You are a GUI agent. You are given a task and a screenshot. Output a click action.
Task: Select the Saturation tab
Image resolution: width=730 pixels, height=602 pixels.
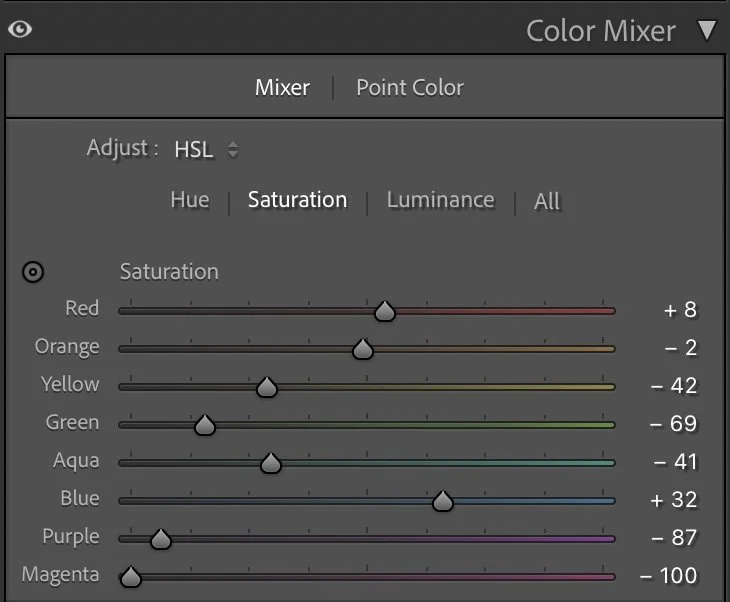[297, 200]
